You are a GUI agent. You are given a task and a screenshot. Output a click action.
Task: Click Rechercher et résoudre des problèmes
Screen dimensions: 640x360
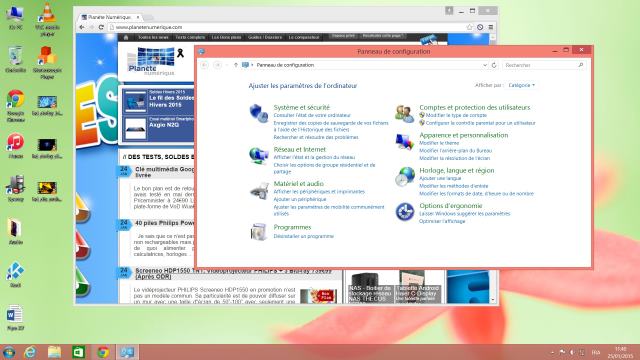[x=316, y=137]
